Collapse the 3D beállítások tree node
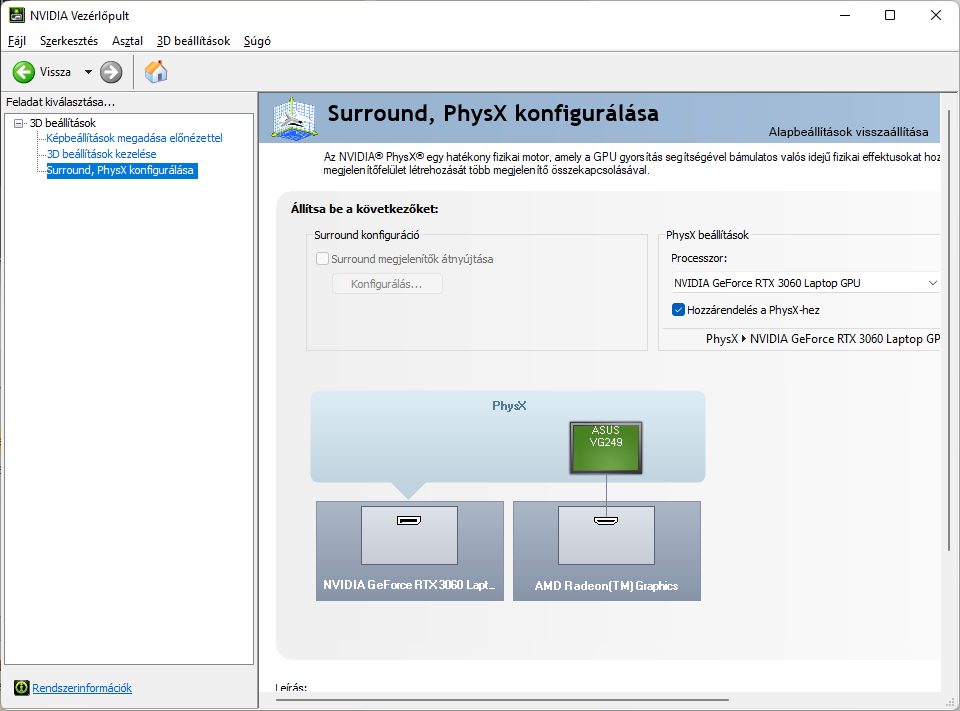Screen dimensions: 960x711 (x=18, y=123)
